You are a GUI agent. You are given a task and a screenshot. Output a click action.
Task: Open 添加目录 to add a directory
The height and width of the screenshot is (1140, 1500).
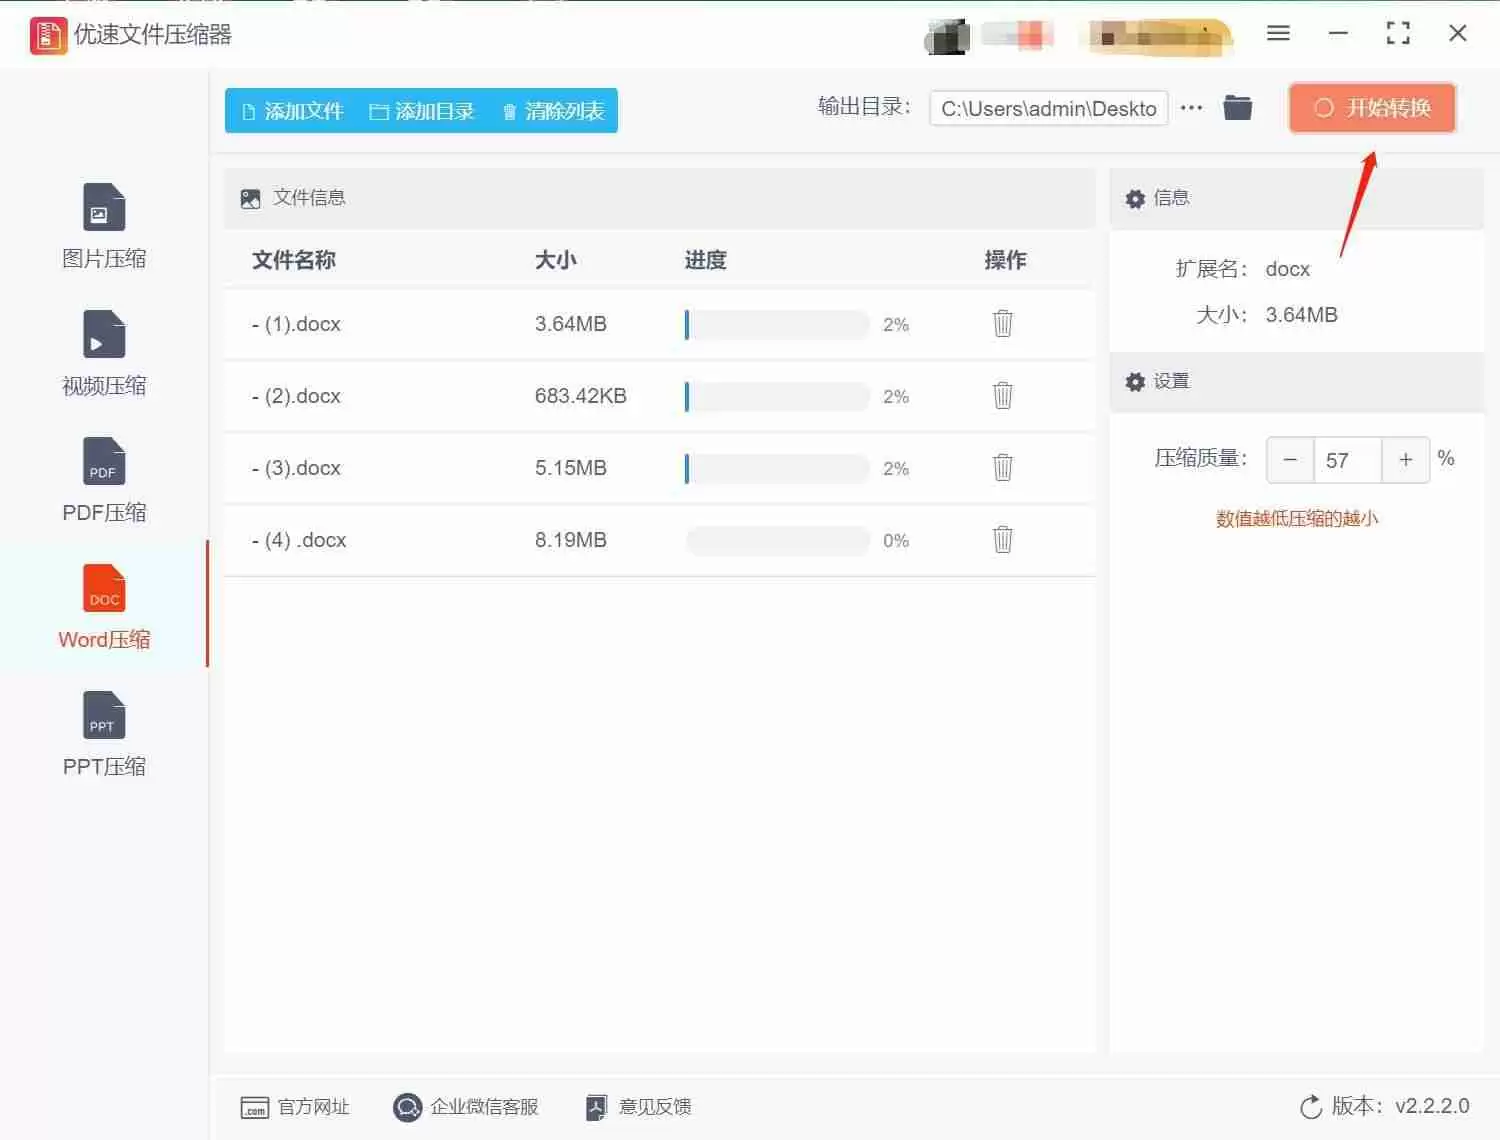pyautogui.click(x=421, y=111)
